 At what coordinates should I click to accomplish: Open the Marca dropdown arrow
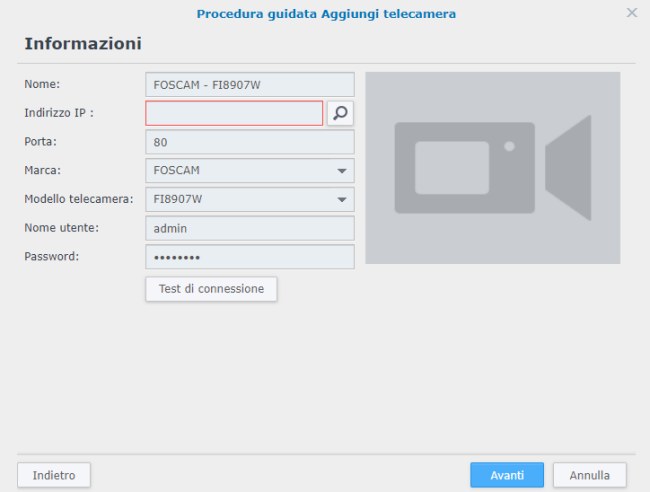(x=342, y=171)
